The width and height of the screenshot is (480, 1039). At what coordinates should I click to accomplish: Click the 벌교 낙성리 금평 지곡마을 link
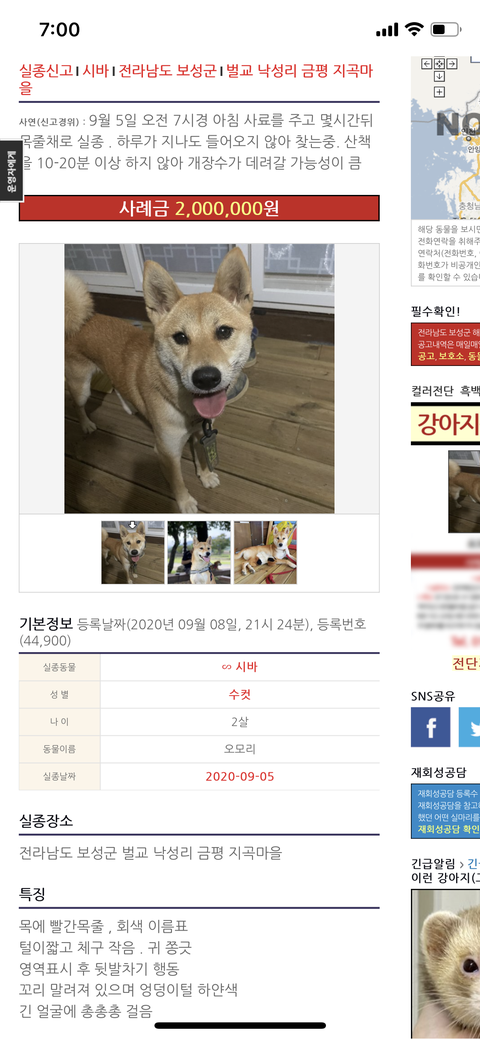(x=200, y=80)
